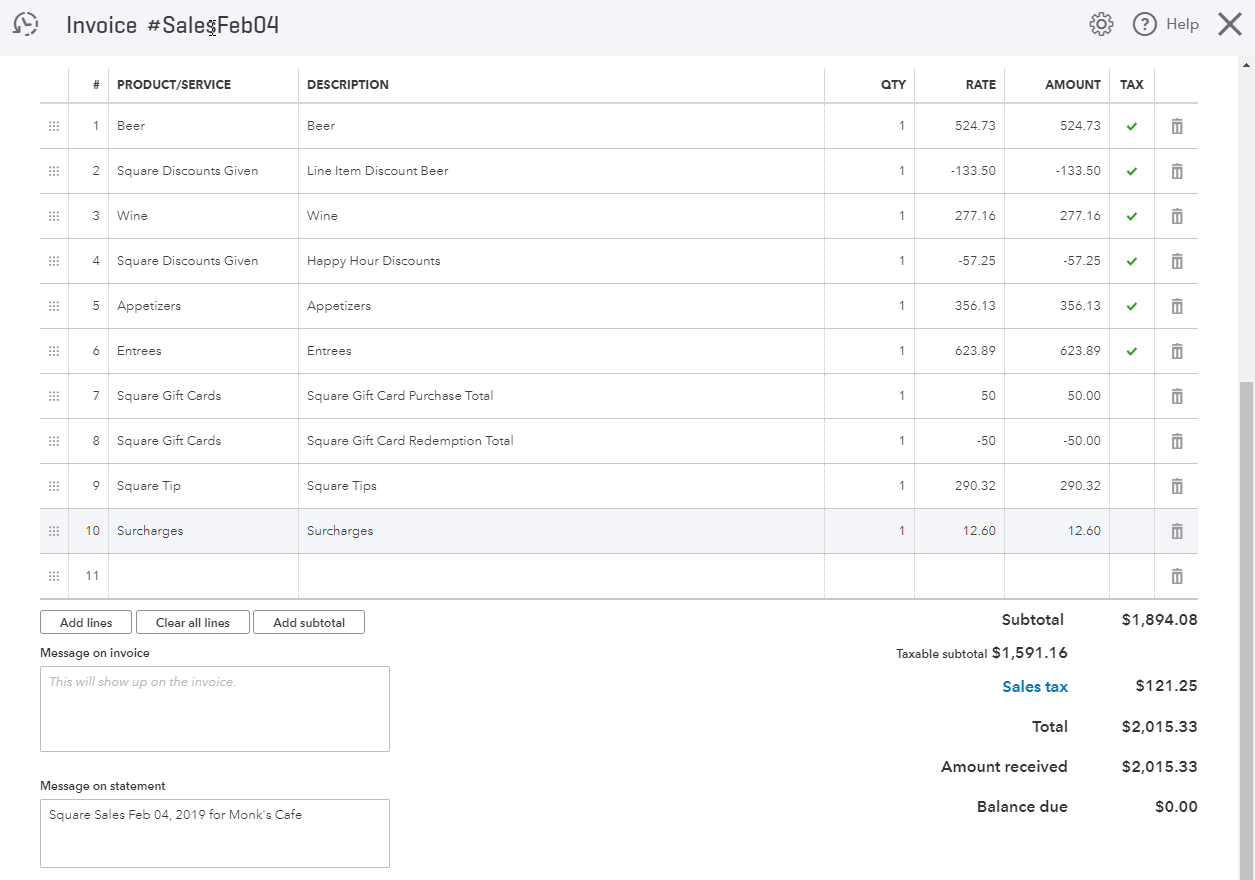This screenshot has width=1255, height=880.
Task: Click the empty product cell in row 11
Action: [x=203, y=576]
